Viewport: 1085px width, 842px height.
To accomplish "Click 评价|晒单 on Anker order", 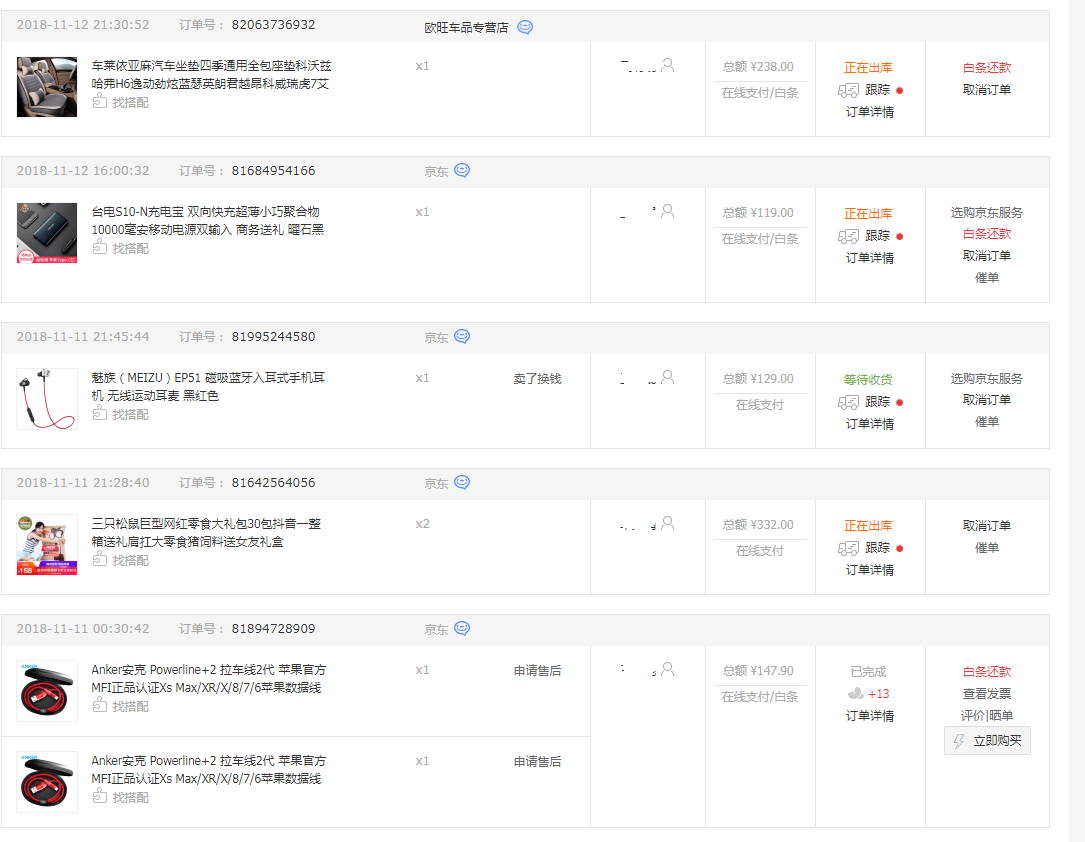I will coord(987,716).
